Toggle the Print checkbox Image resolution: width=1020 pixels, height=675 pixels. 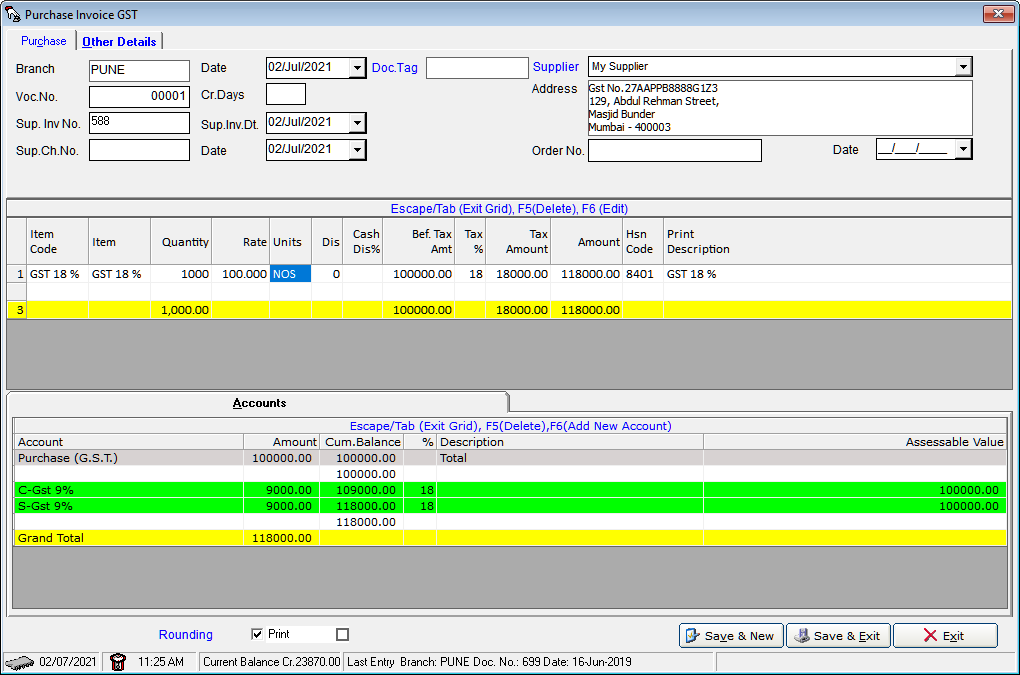257,634
